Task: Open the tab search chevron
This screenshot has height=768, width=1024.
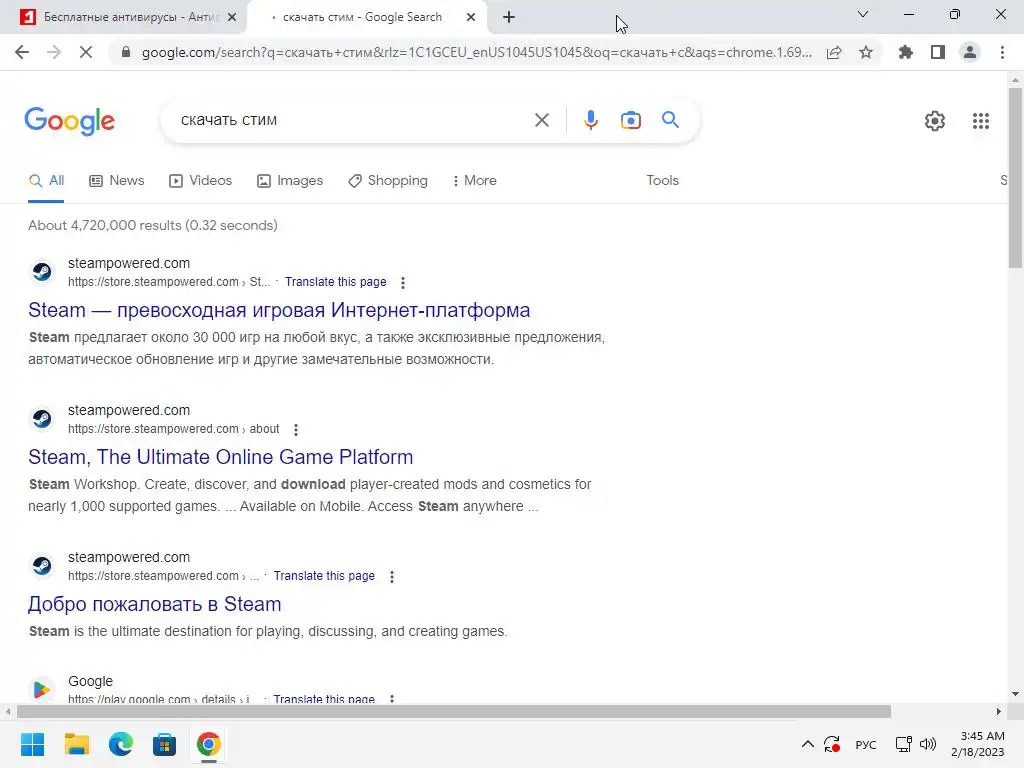Action: 863,14
